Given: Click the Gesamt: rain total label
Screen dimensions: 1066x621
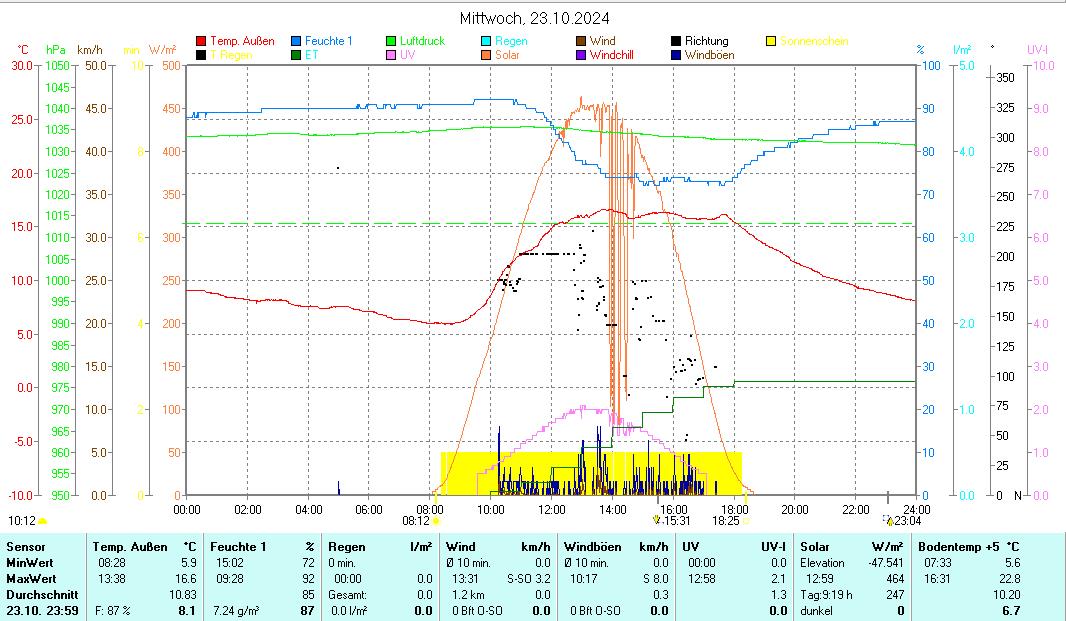Looking at the screenshot, I should pos(347,594).
